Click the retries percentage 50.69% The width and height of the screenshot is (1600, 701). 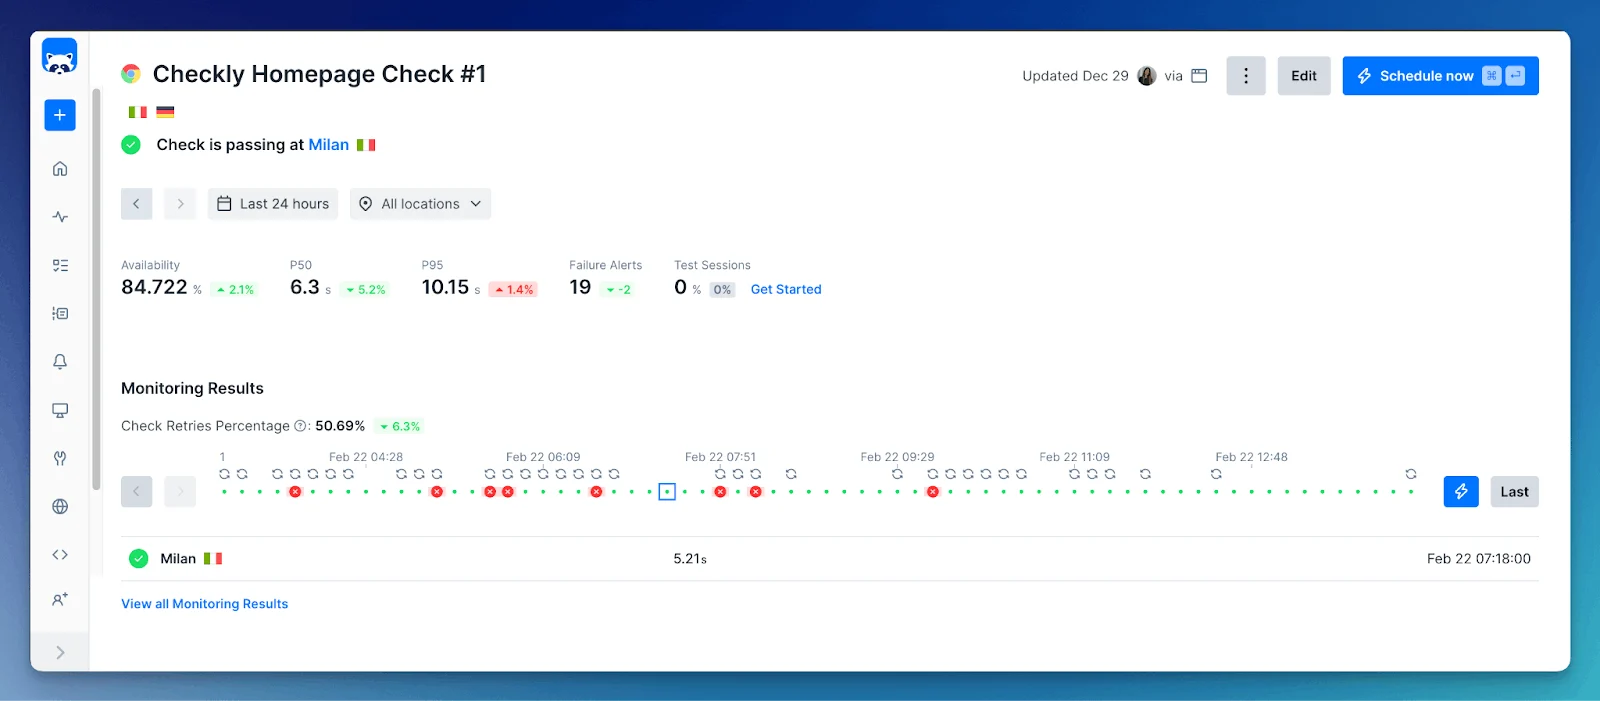pos(340,426)
